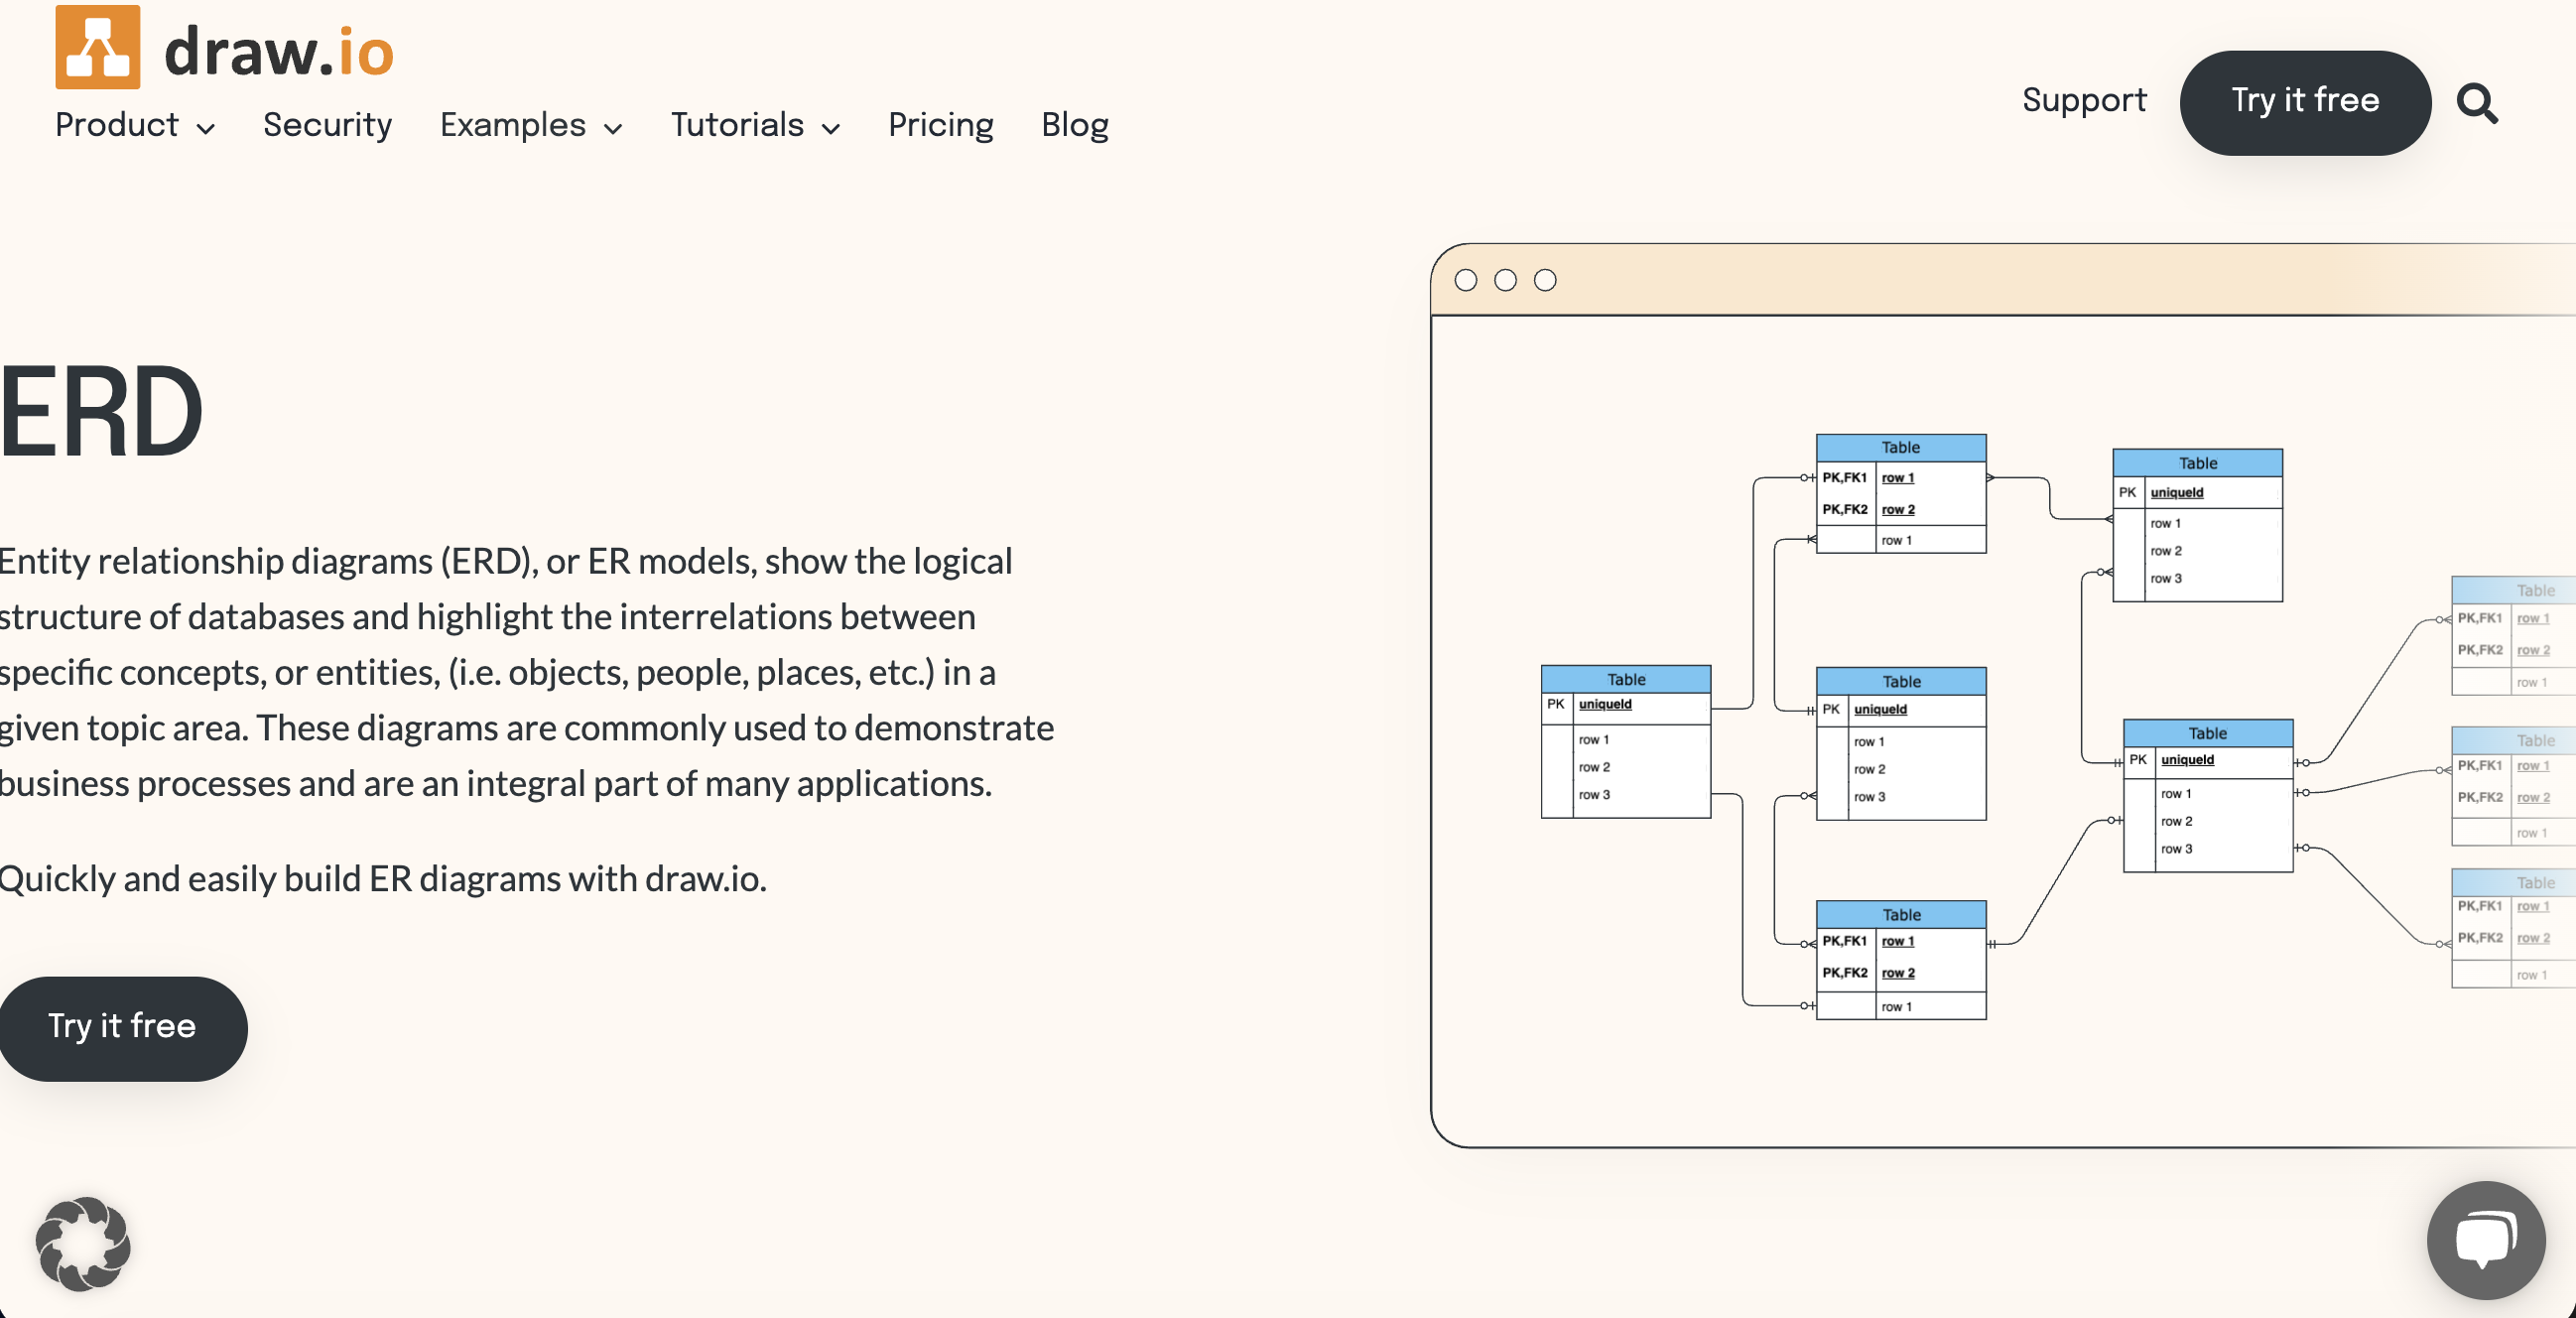This screenshot has height=1318, width=2576.
Task: Open the Pricing page
Action: pyautogui.click(x=940, y=125)
